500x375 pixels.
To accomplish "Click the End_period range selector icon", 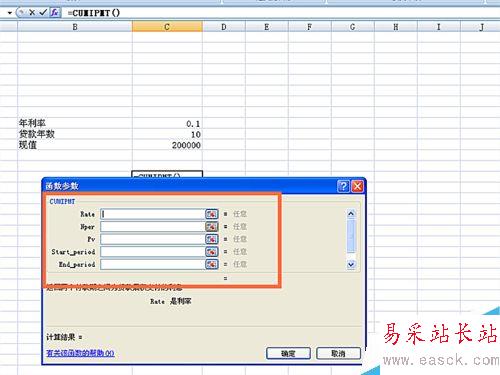I will 212,264.
